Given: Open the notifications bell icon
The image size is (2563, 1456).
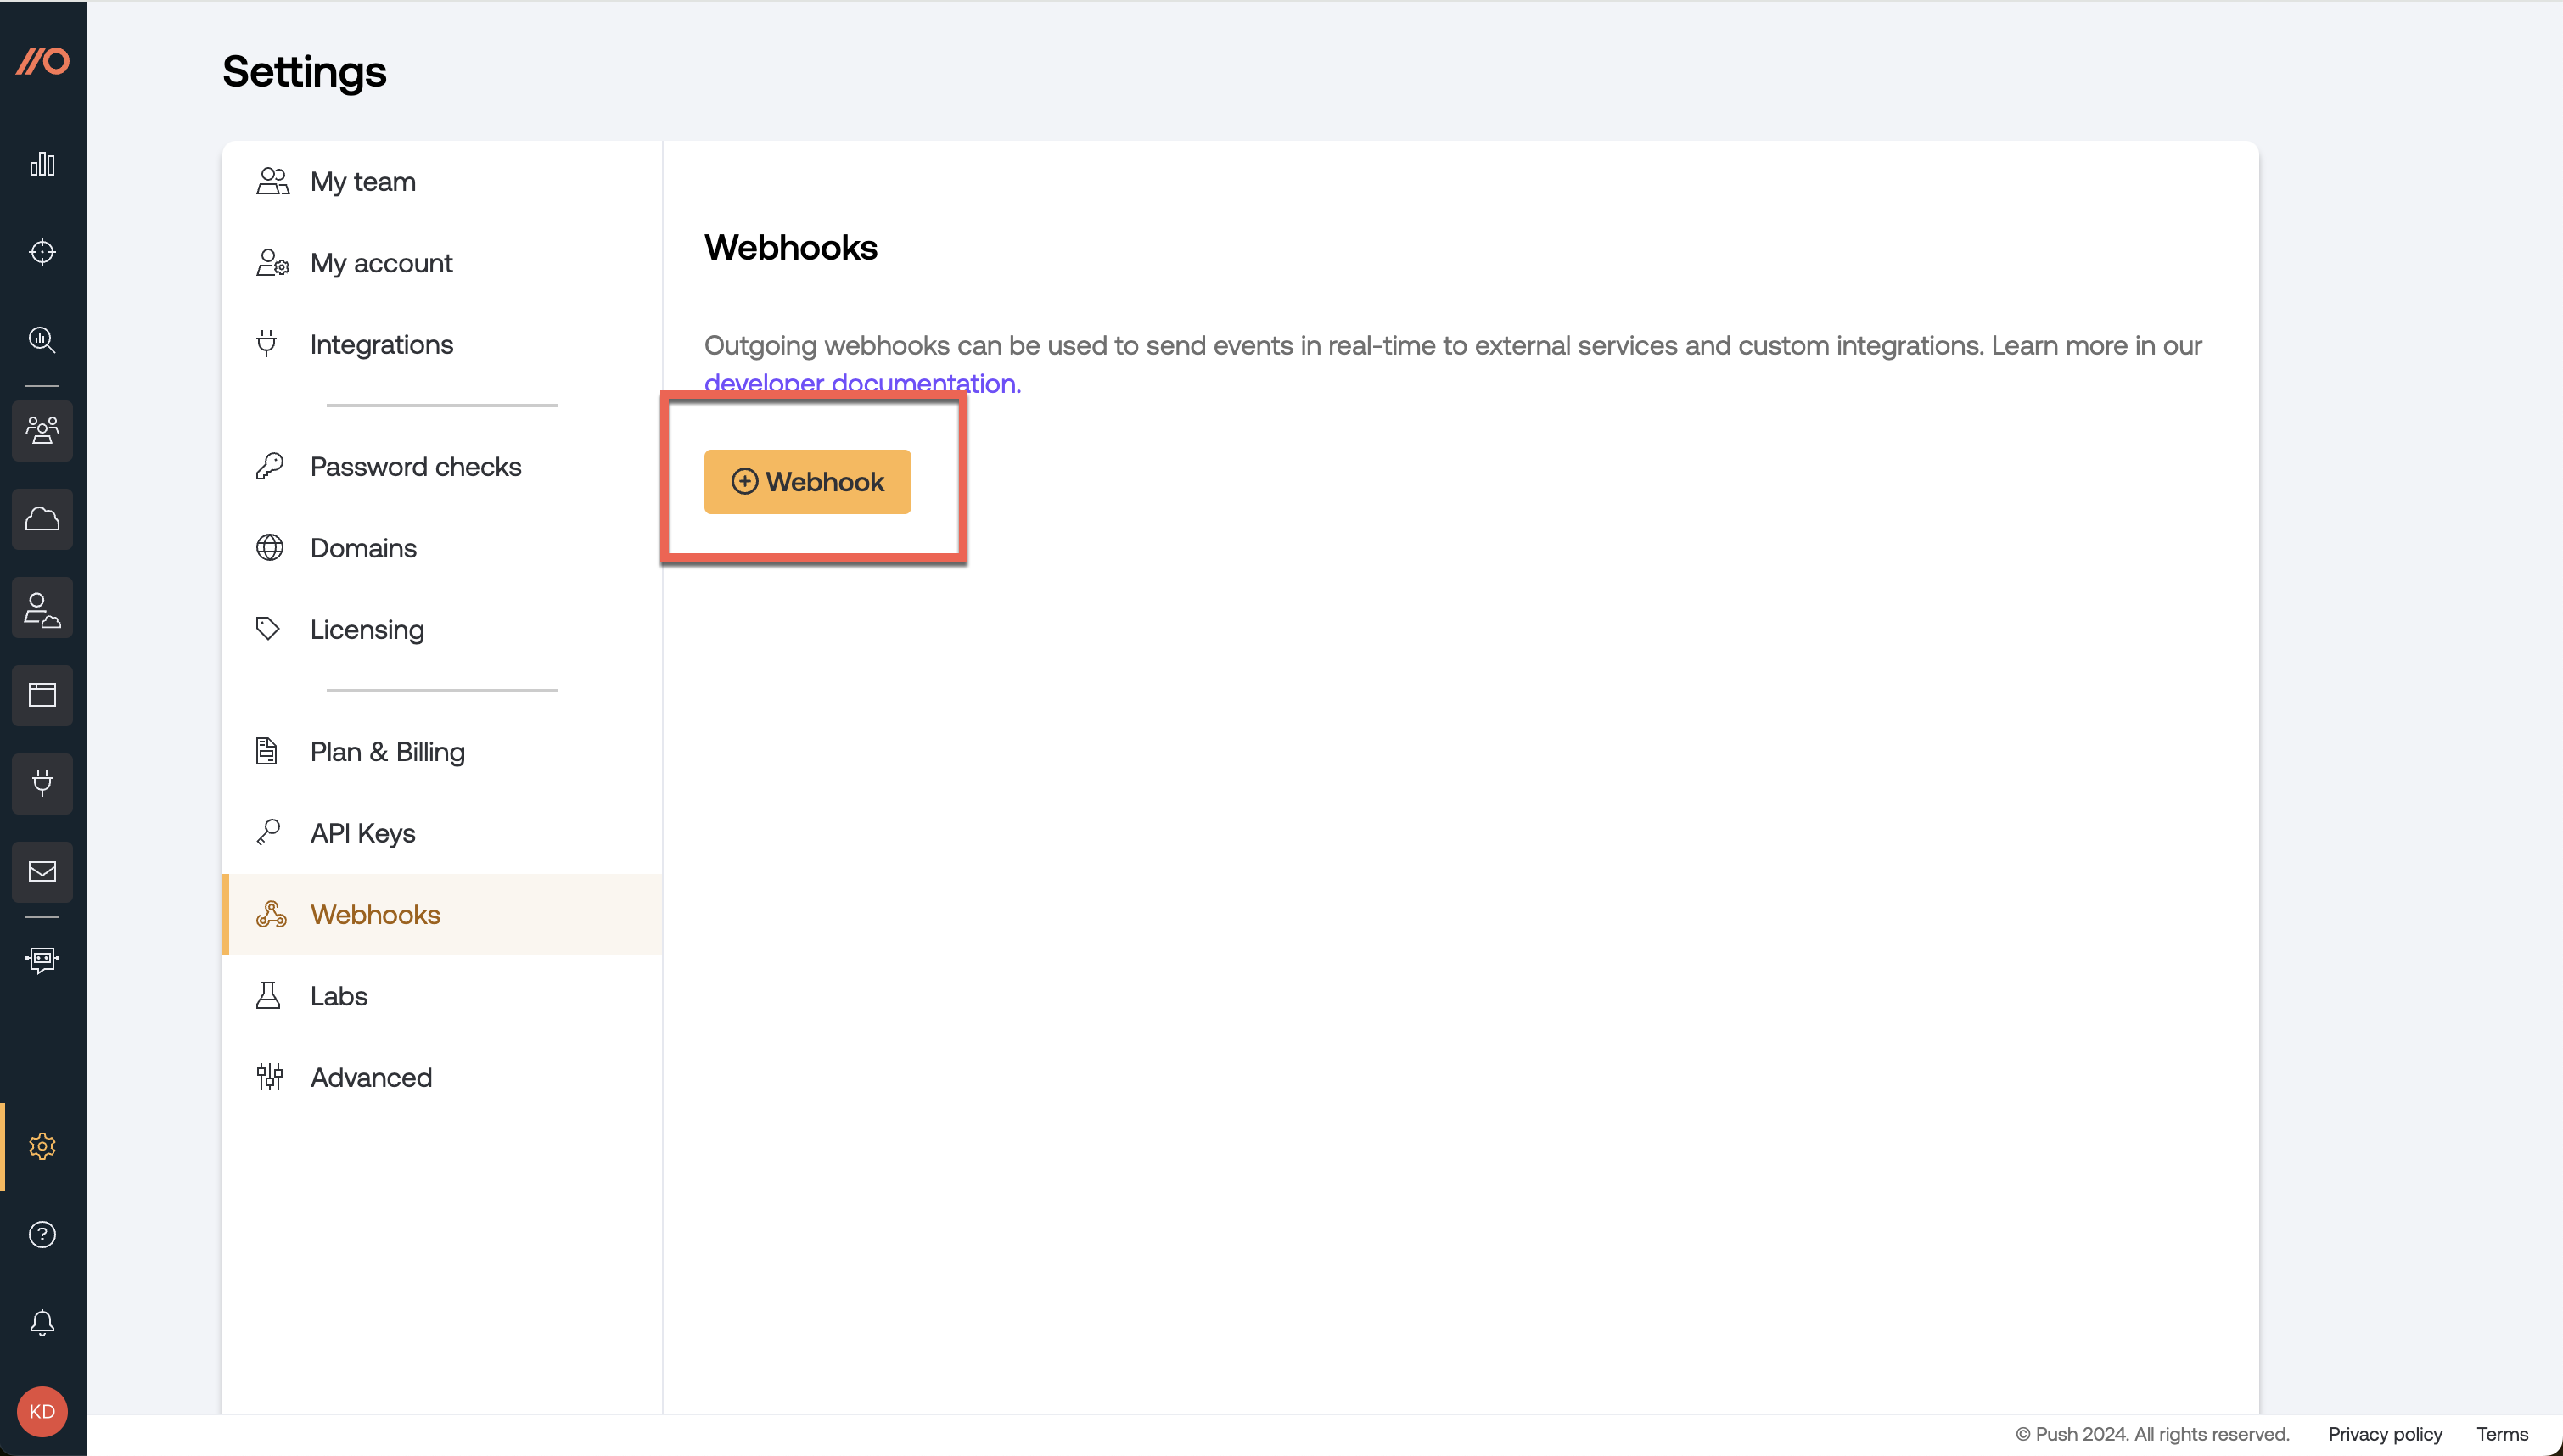Looking at the screenshot, I should 42,1323.
